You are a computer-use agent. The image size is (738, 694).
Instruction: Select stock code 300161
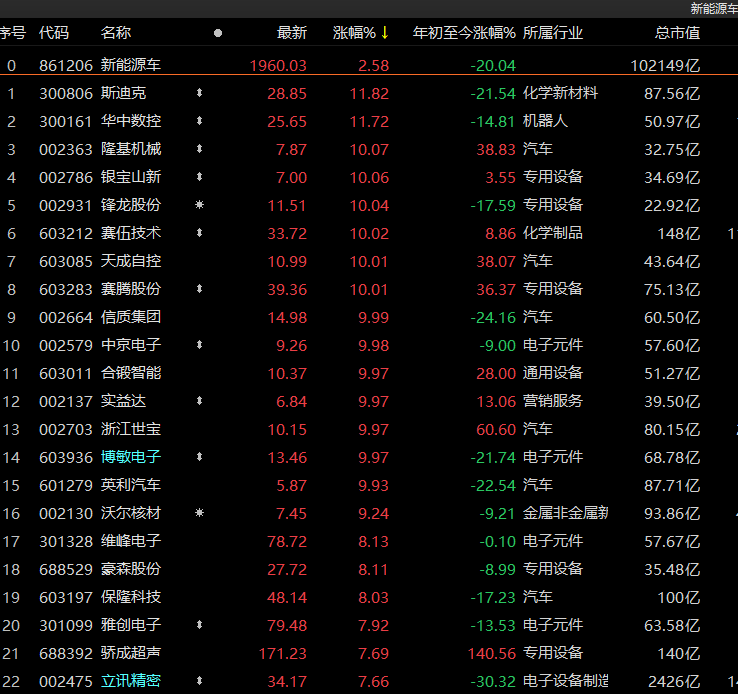pyautogui.click(x=66, y=121)
